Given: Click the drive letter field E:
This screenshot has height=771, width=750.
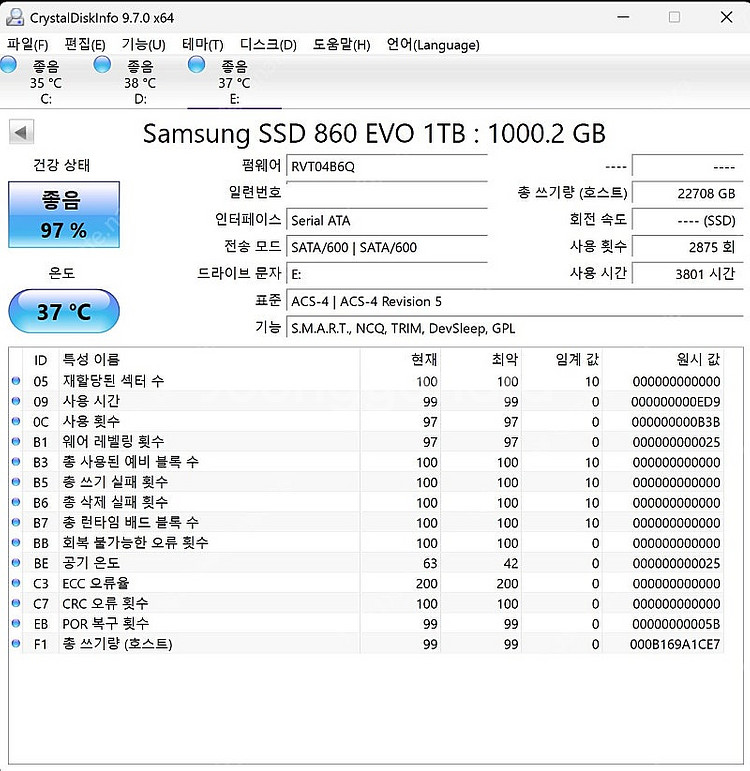Looking at the screenshot, I should (387, 274).
